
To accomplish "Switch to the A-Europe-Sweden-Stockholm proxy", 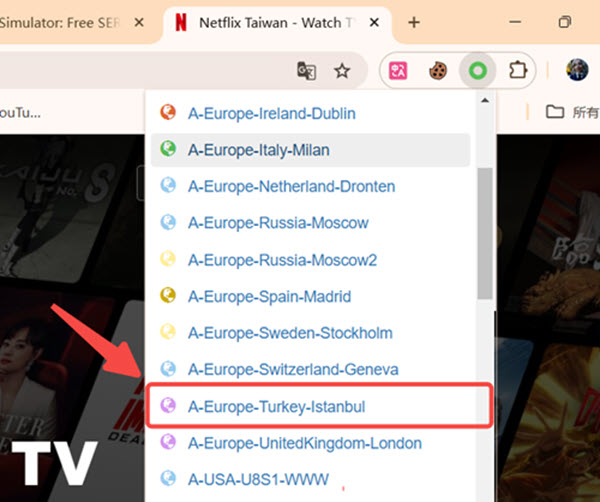I will [310, 333].
